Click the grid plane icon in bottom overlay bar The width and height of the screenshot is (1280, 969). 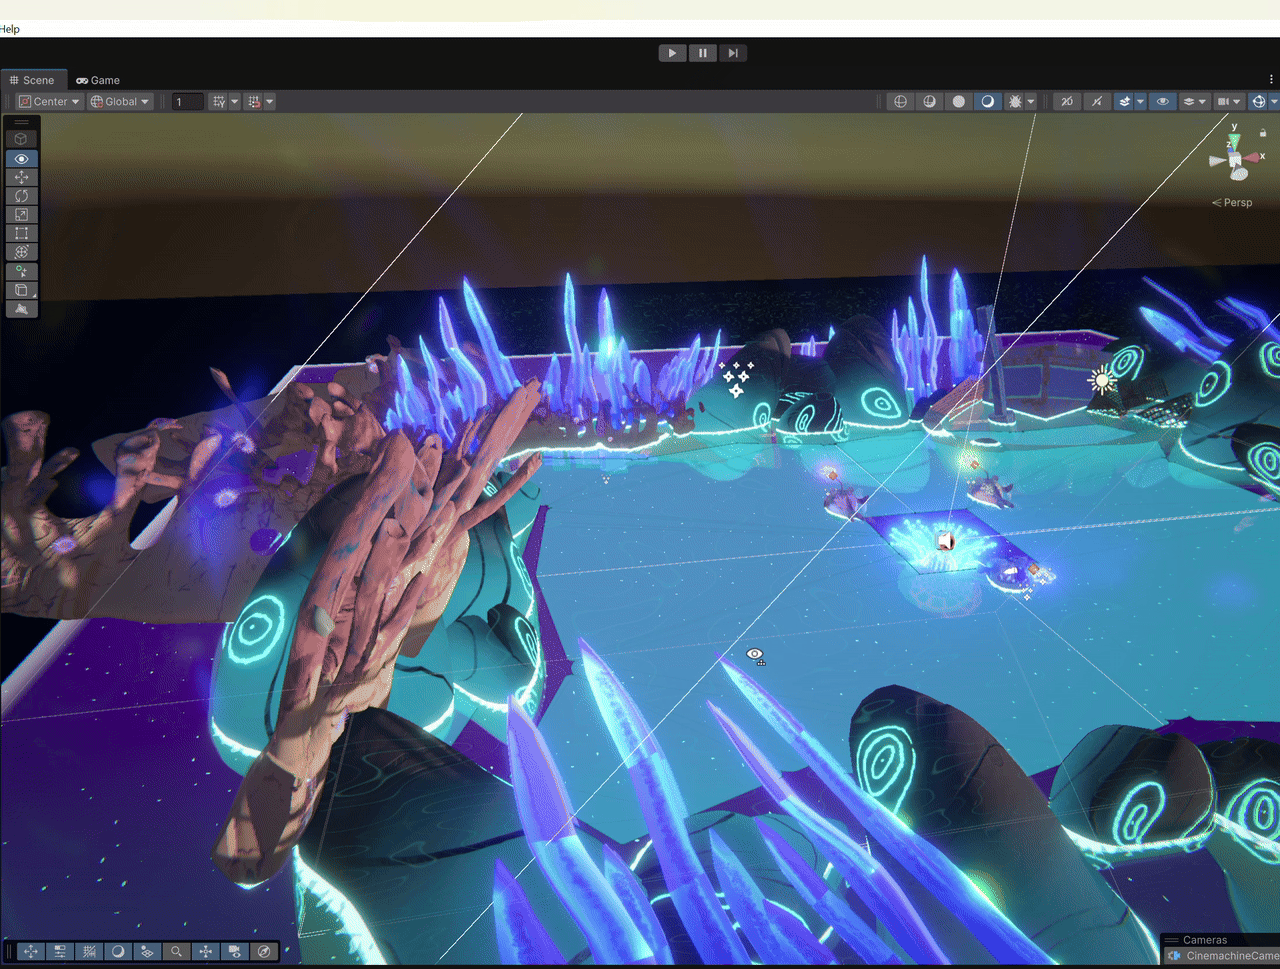(x=147, y=952)
